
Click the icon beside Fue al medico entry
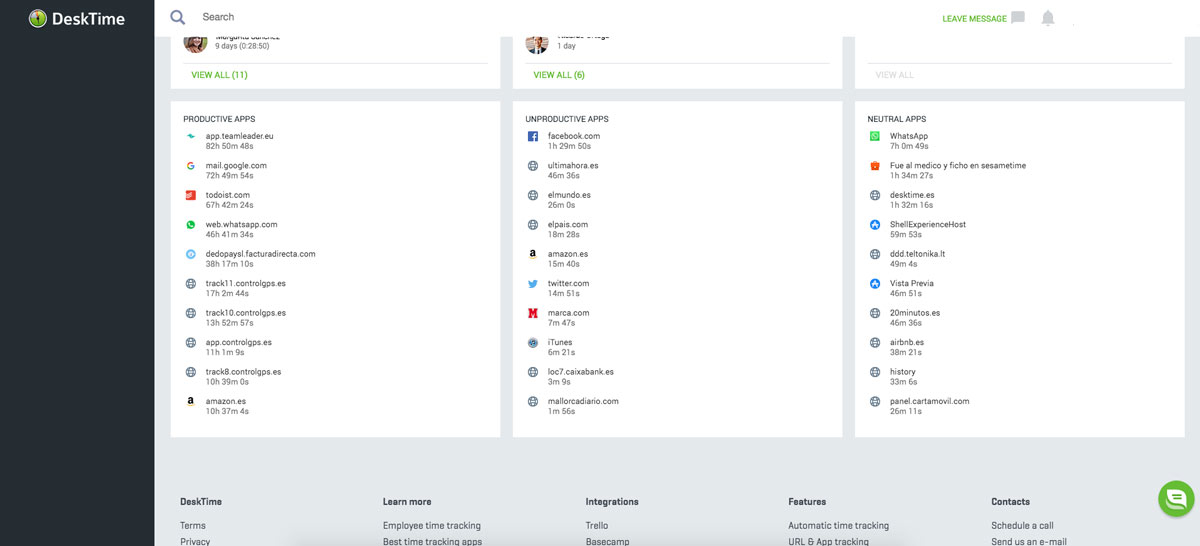click(x=875, y=166)
